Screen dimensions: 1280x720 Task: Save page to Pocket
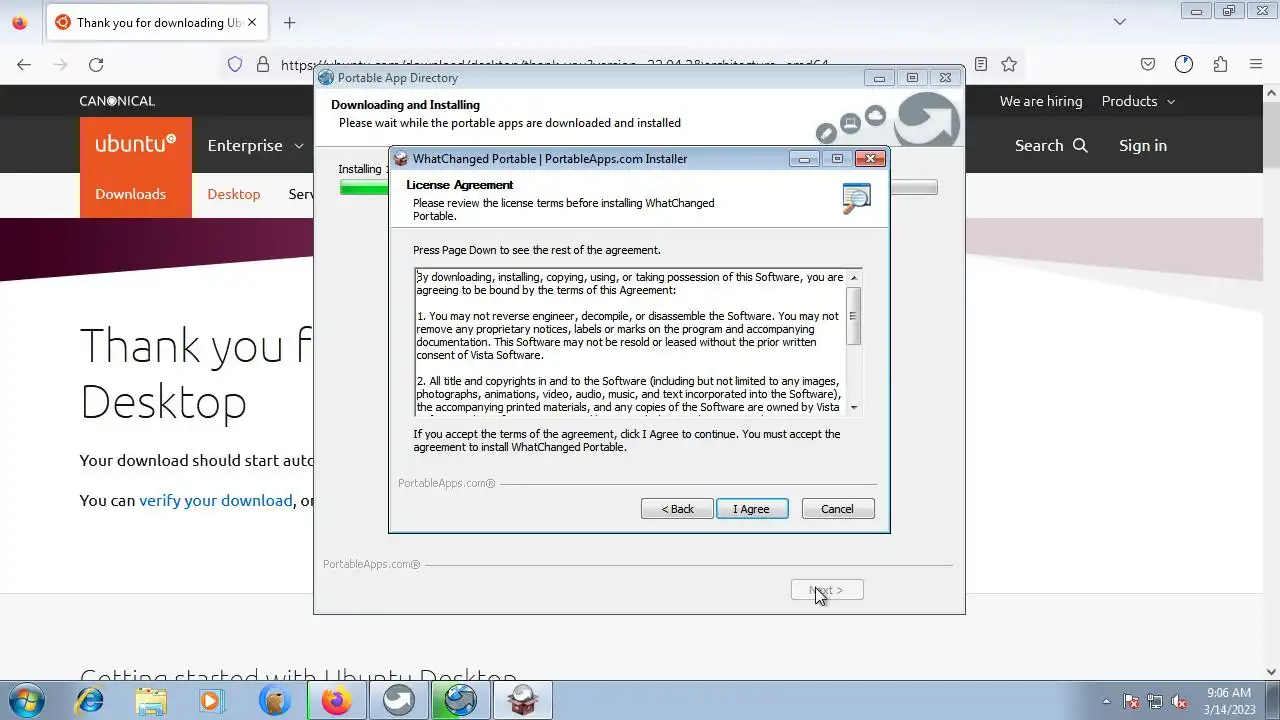(x=1148, y=64)
